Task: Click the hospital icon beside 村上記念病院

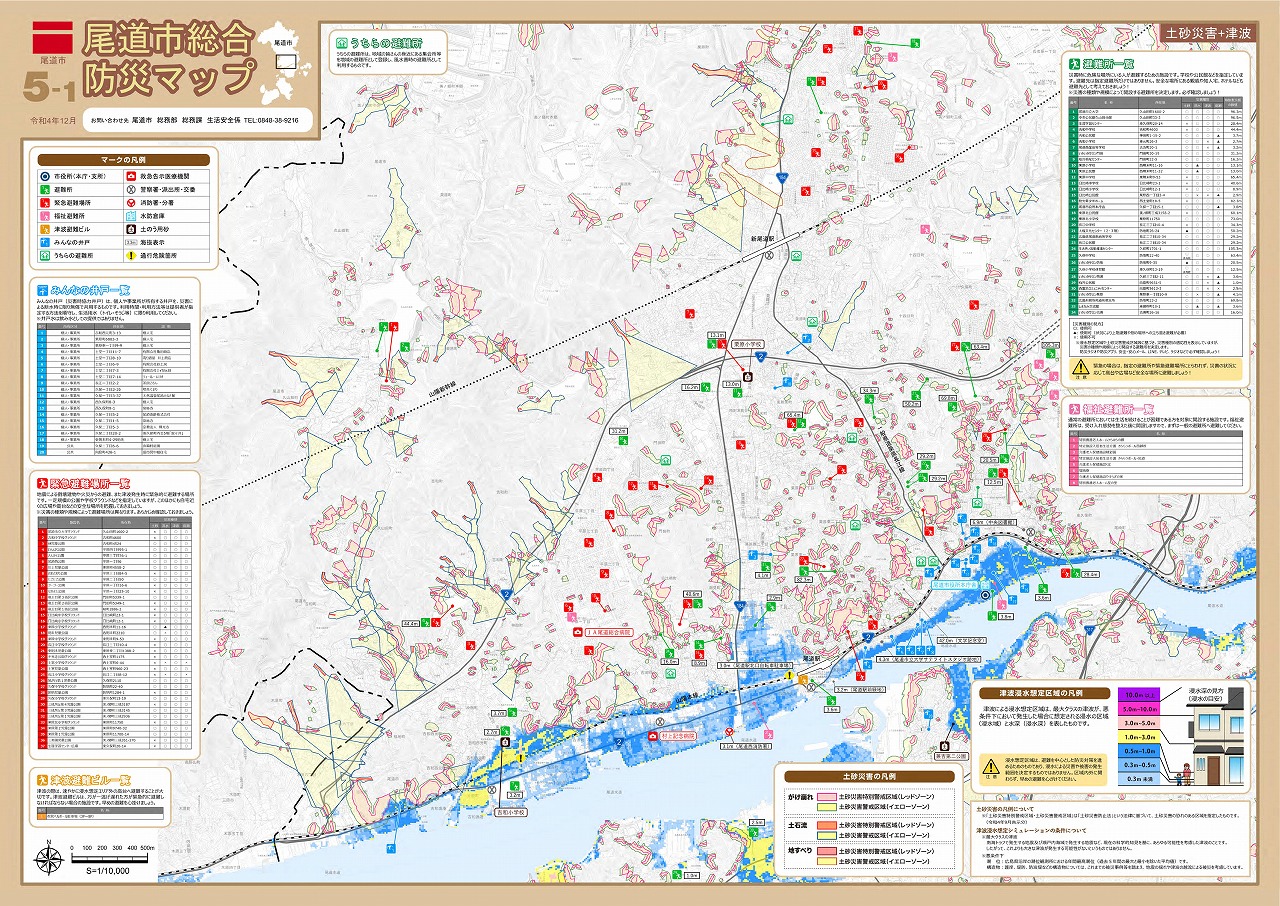Action: pos(652,736)
